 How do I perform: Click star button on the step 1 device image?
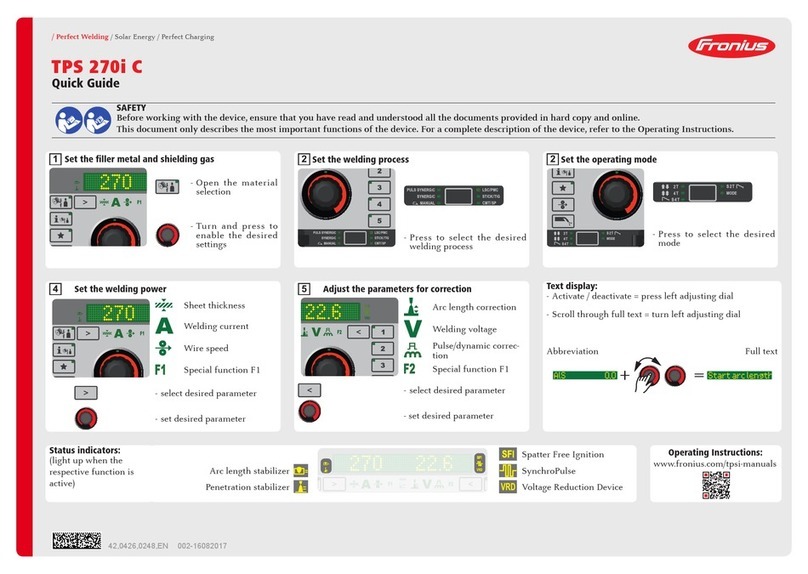61,236
